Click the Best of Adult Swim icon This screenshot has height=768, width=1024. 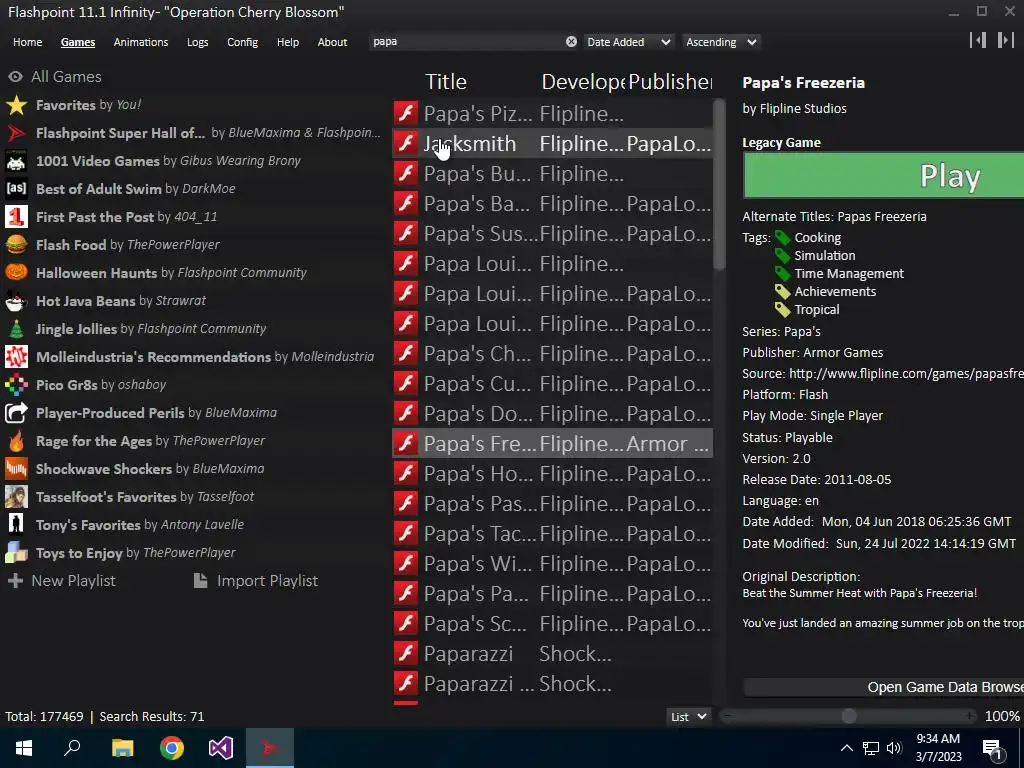click(16, 189)
